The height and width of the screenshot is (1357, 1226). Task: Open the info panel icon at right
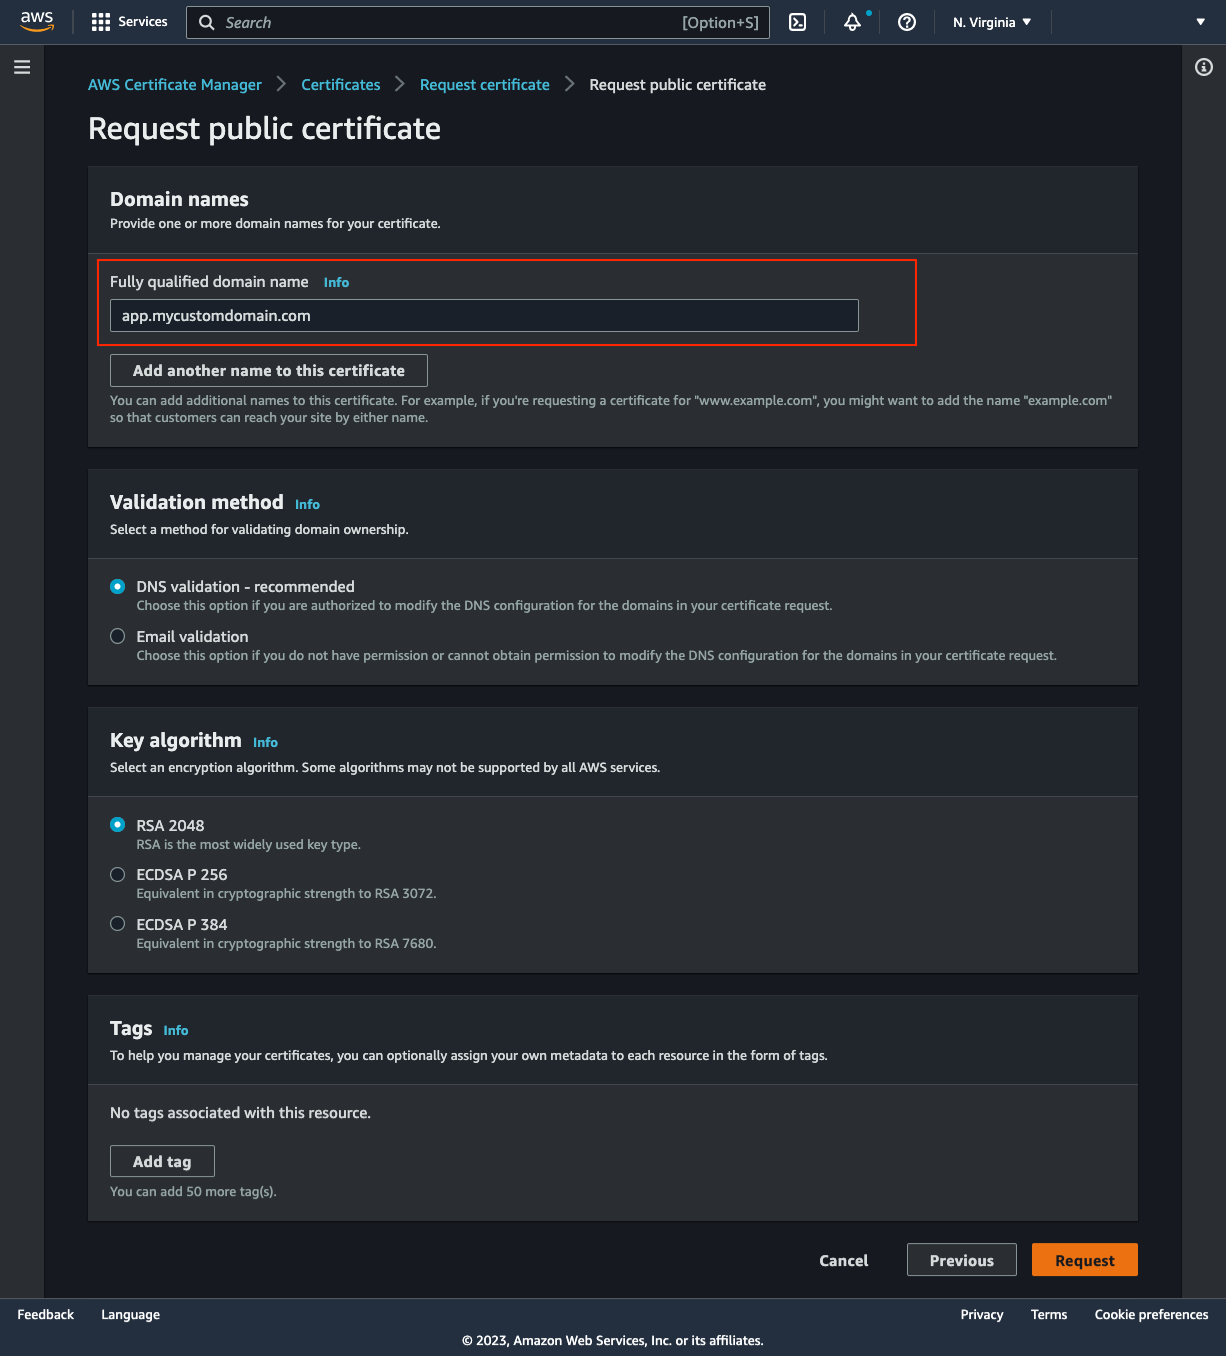(x=1204, y=67)
